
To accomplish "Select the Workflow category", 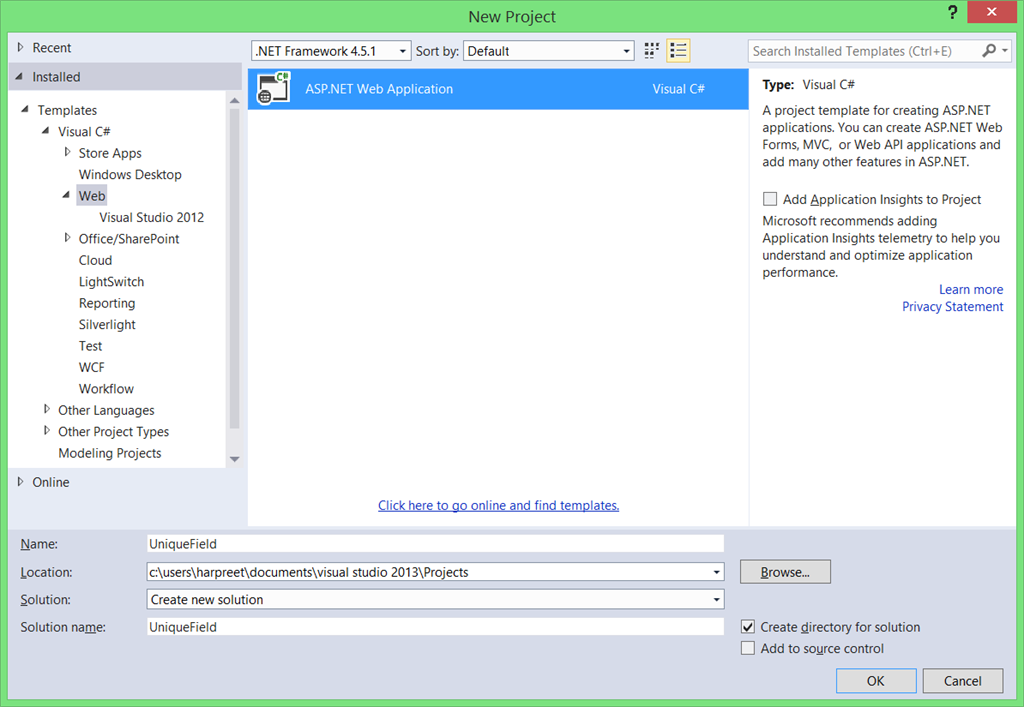I will [106, 389].
